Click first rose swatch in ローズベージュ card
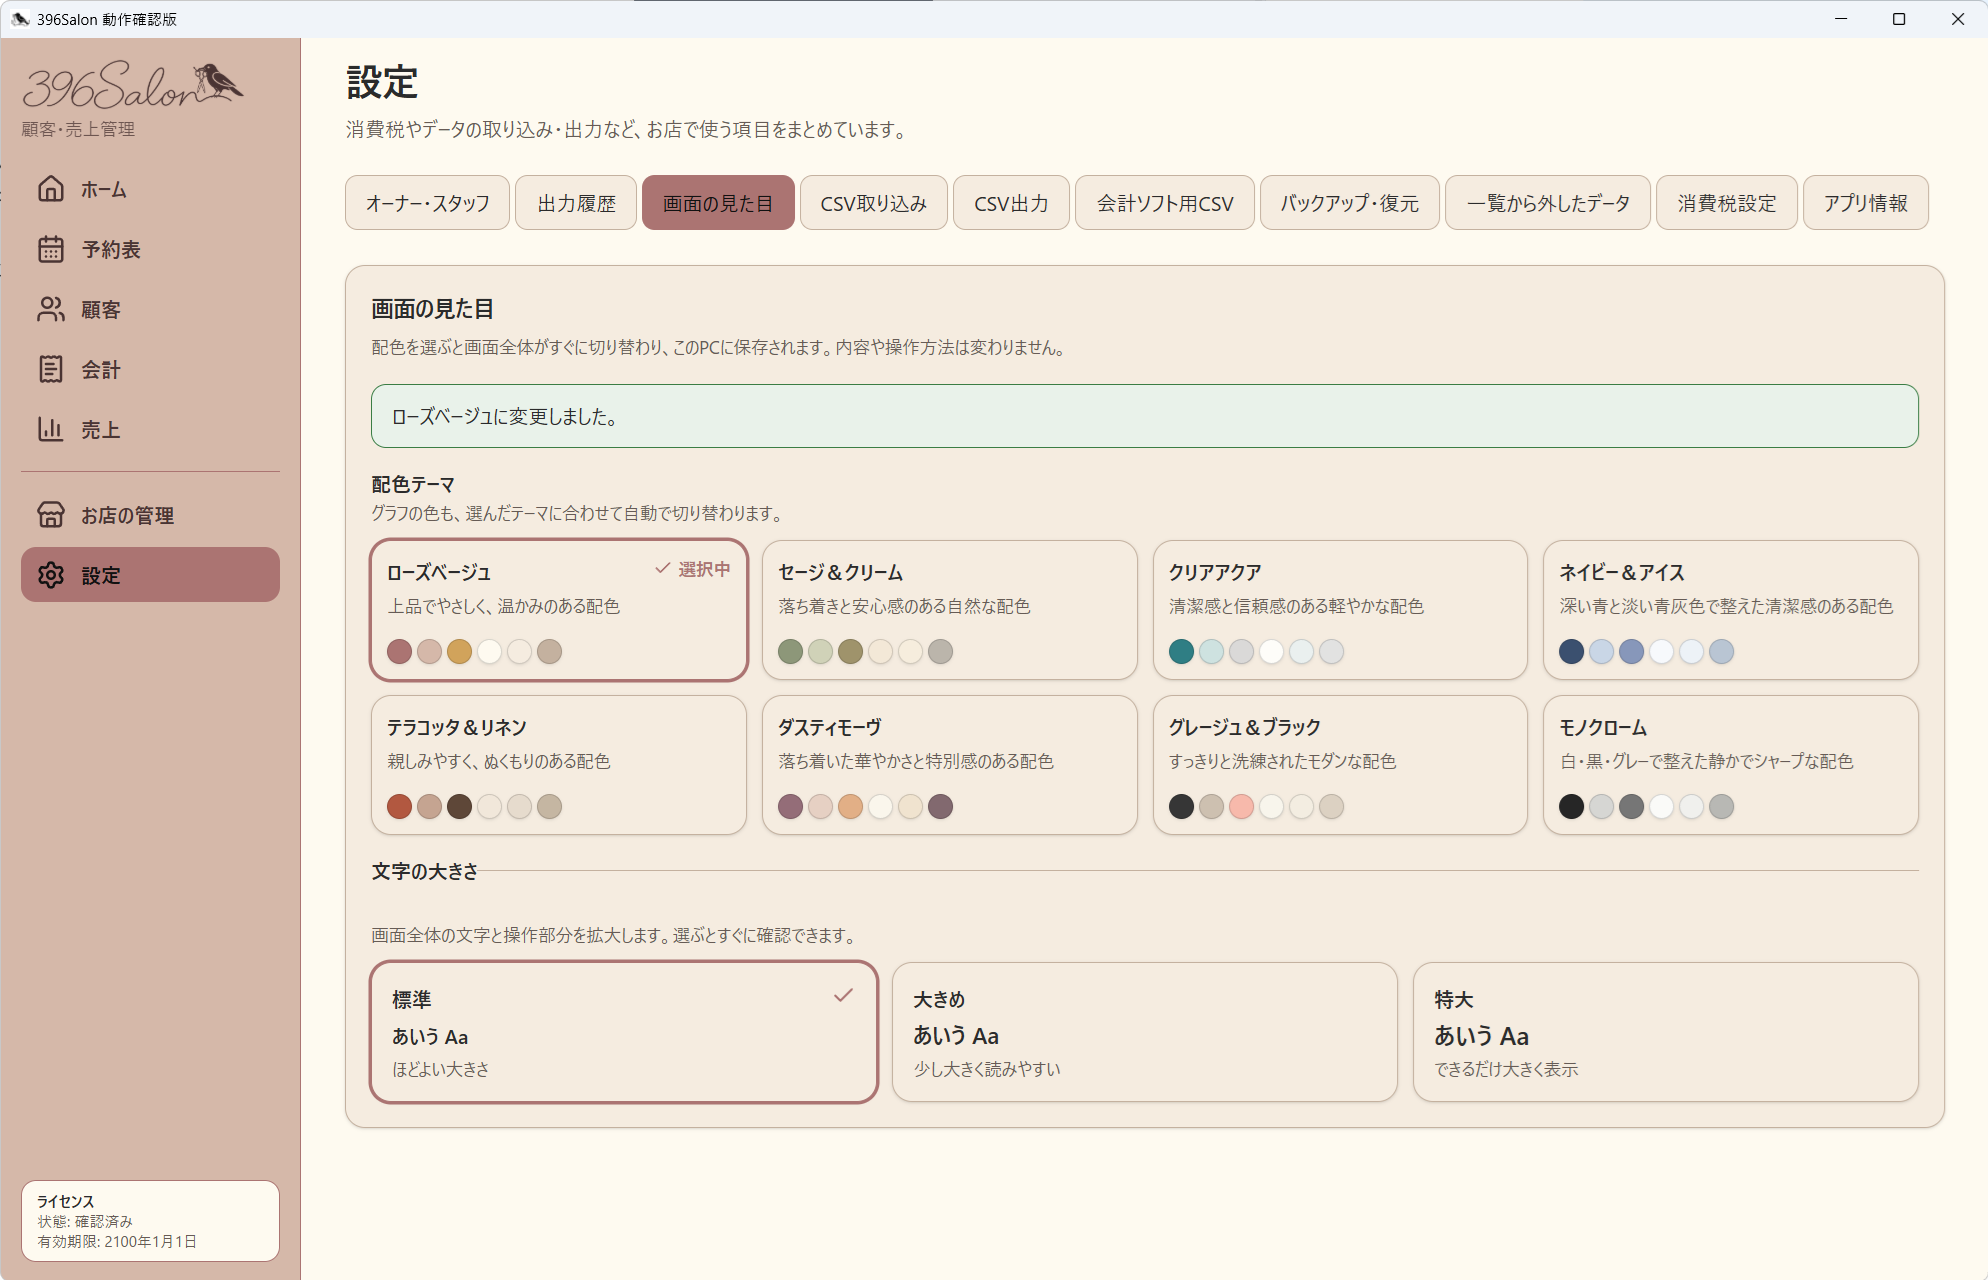Image resolution: width=1988 pixels, height=1280 pixels. [399, 652]
